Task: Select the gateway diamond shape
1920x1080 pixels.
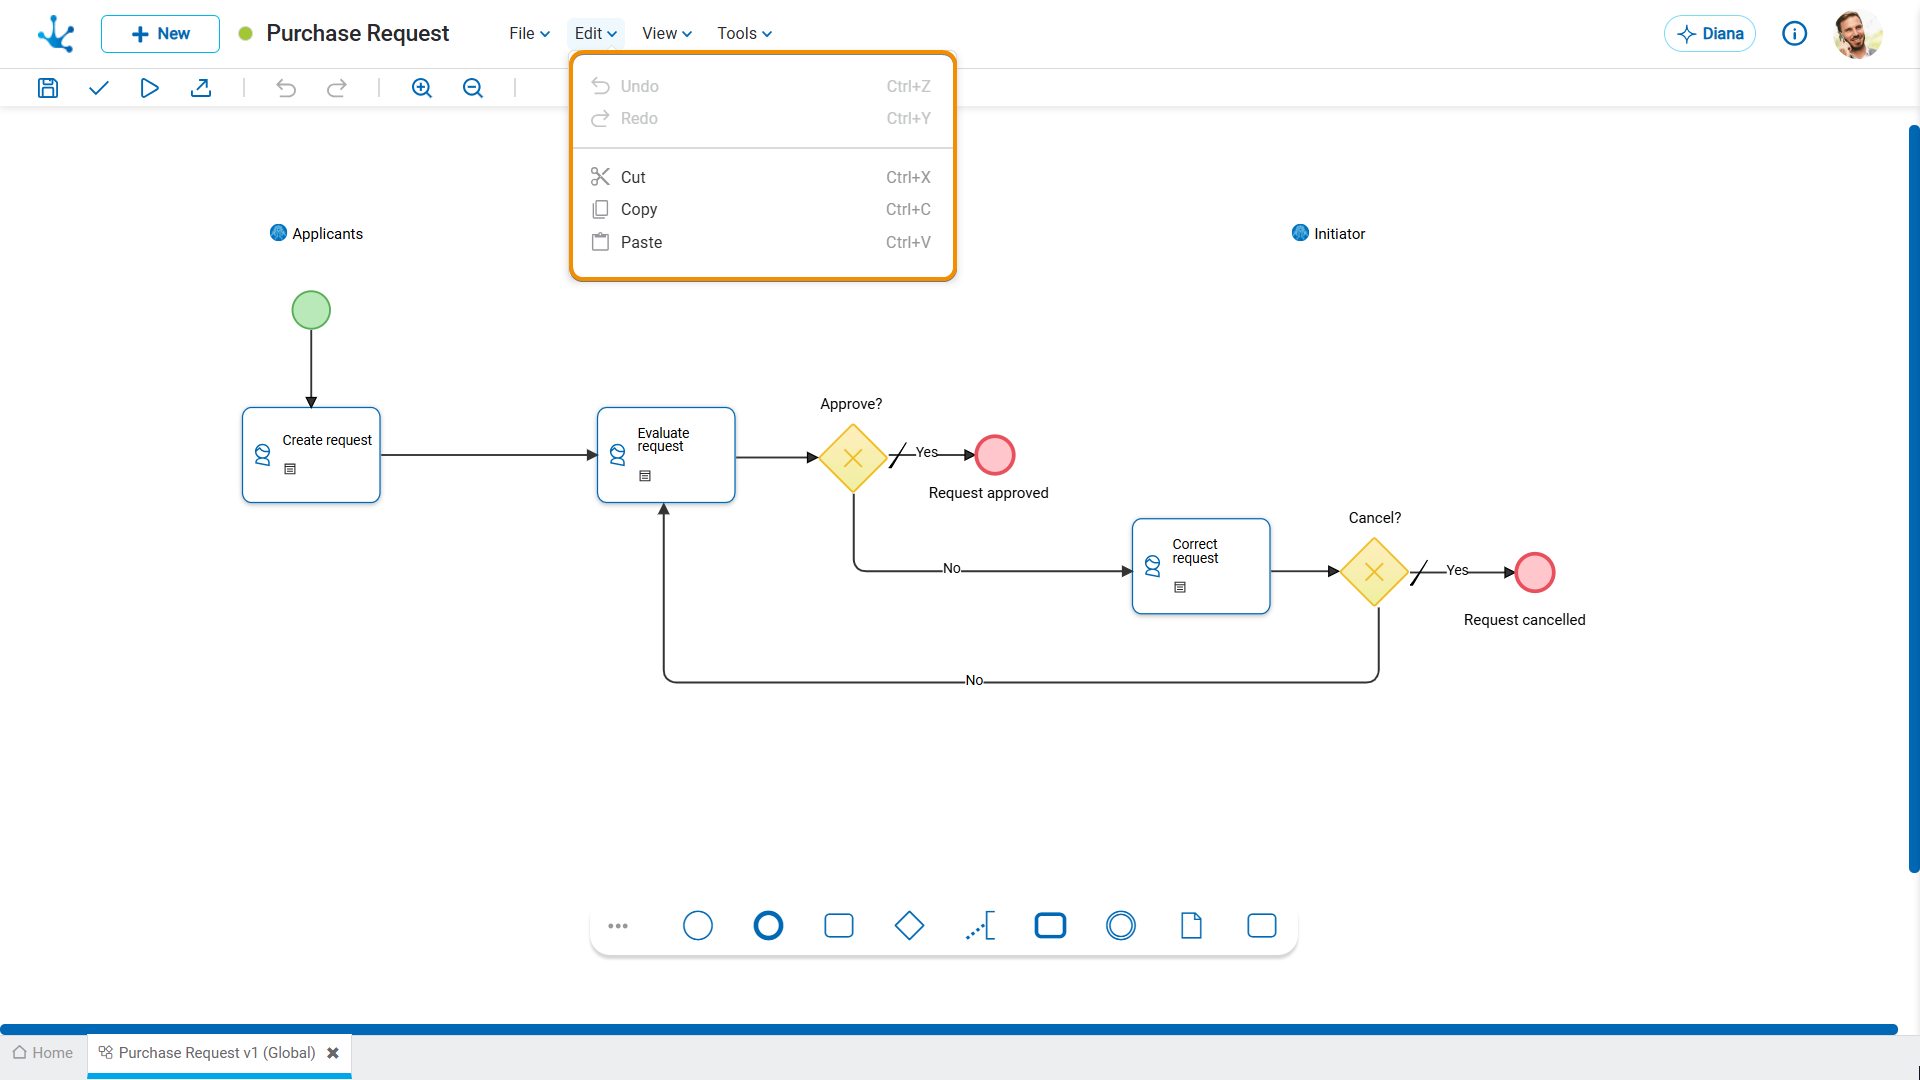Action: tap(909, 926)
